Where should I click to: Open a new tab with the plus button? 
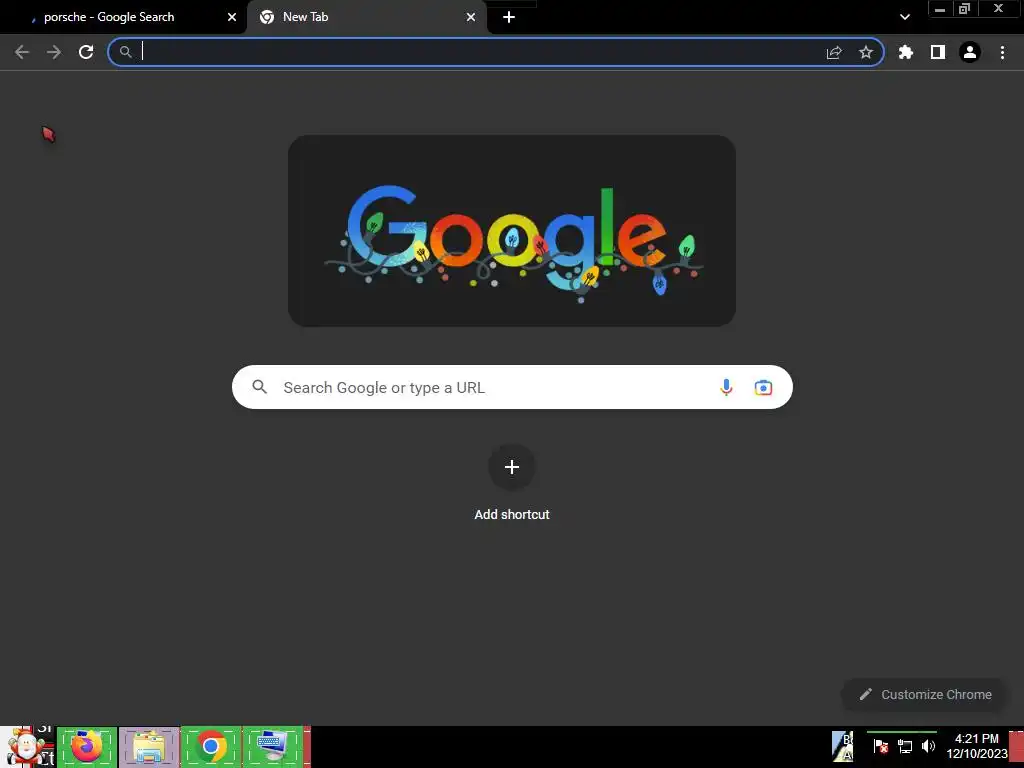pyautogui.click(x=509, y=17)
